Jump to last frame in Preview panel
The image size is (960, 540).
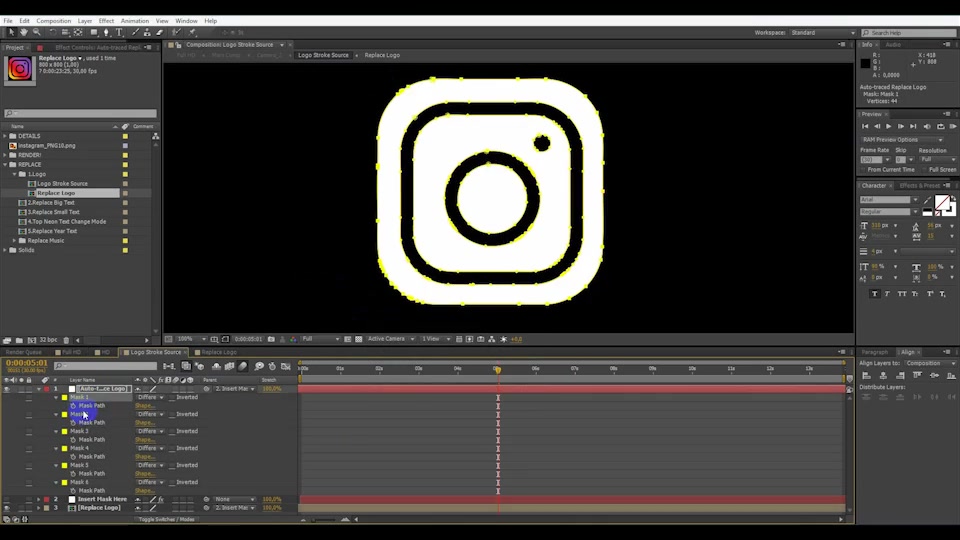[913, 126]
